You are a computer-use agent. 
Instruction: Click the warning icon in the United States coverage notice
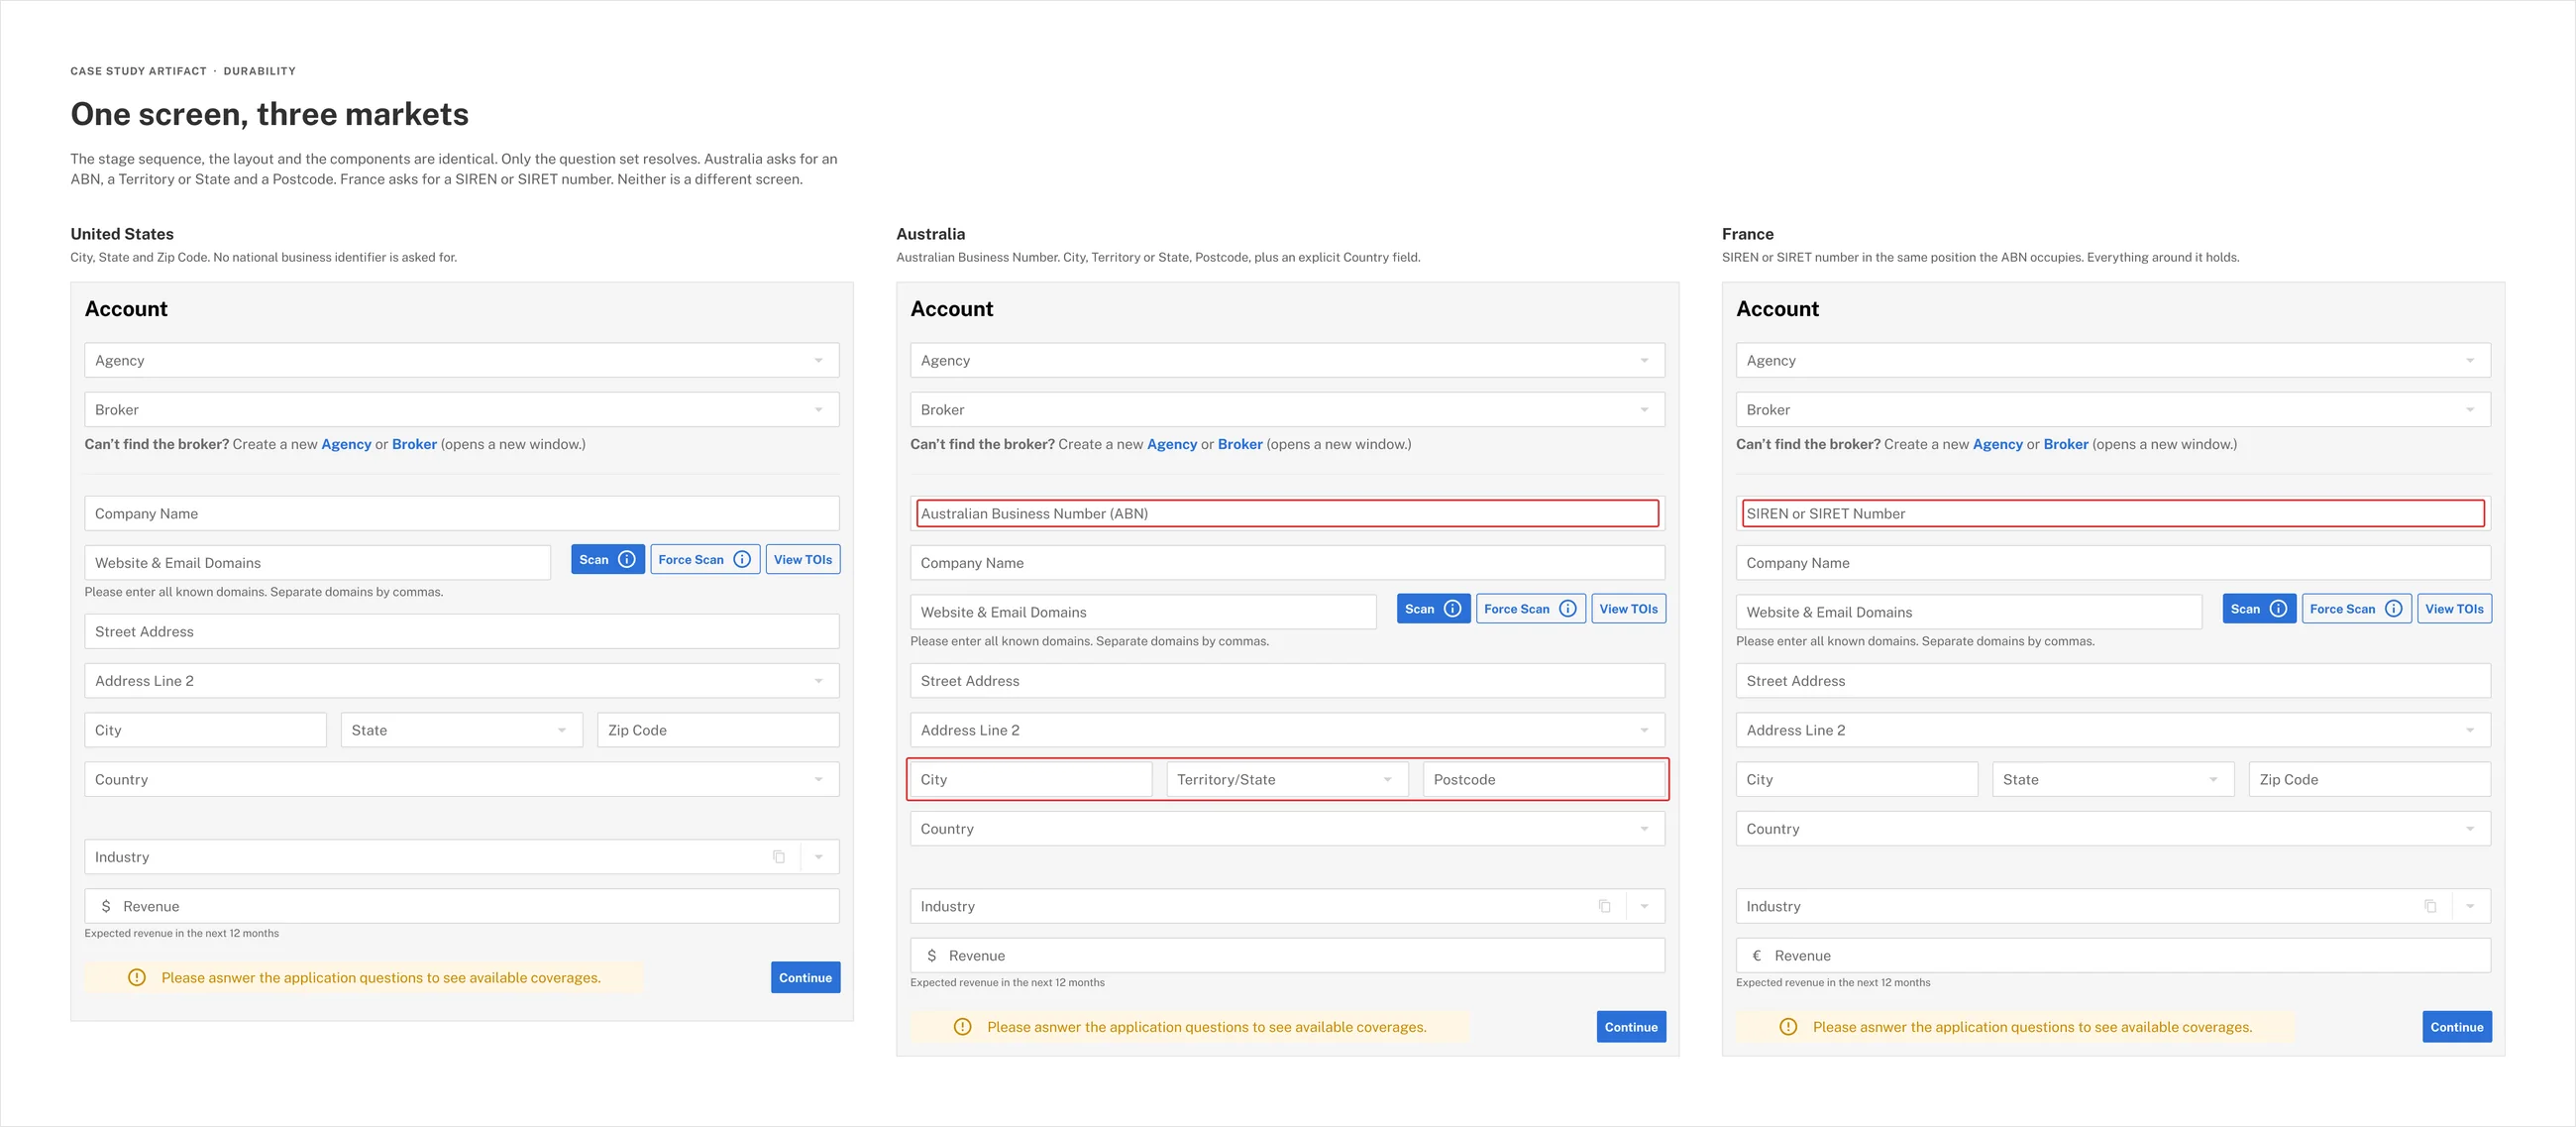[137, 978]
